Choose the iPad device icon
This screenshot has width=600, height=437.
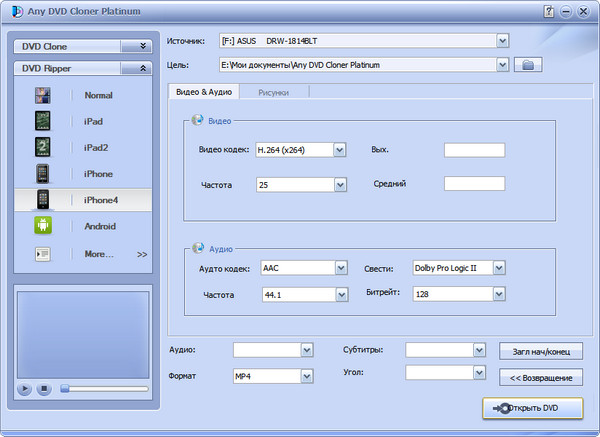tap(43, 122)
